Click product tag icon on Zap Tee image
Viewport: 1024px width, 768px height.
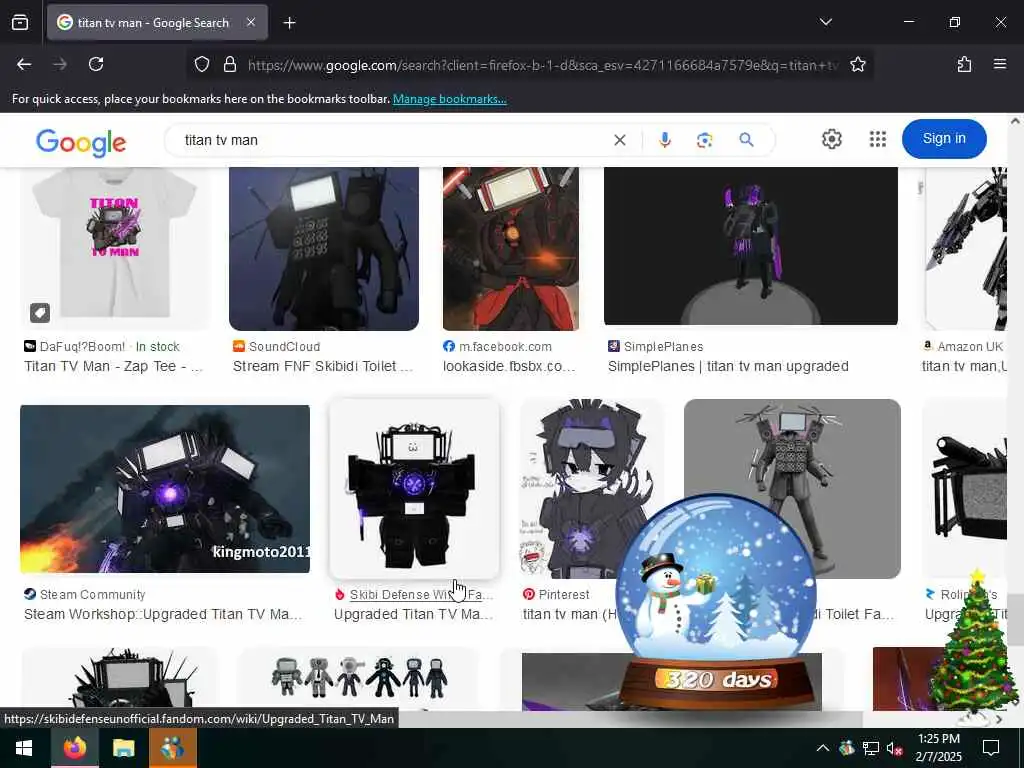40,313
